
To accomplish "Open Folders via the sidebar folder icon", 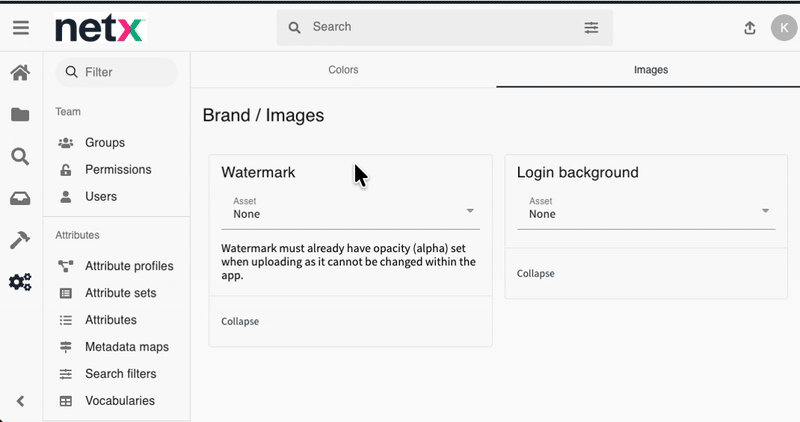I will coord(20,115).
